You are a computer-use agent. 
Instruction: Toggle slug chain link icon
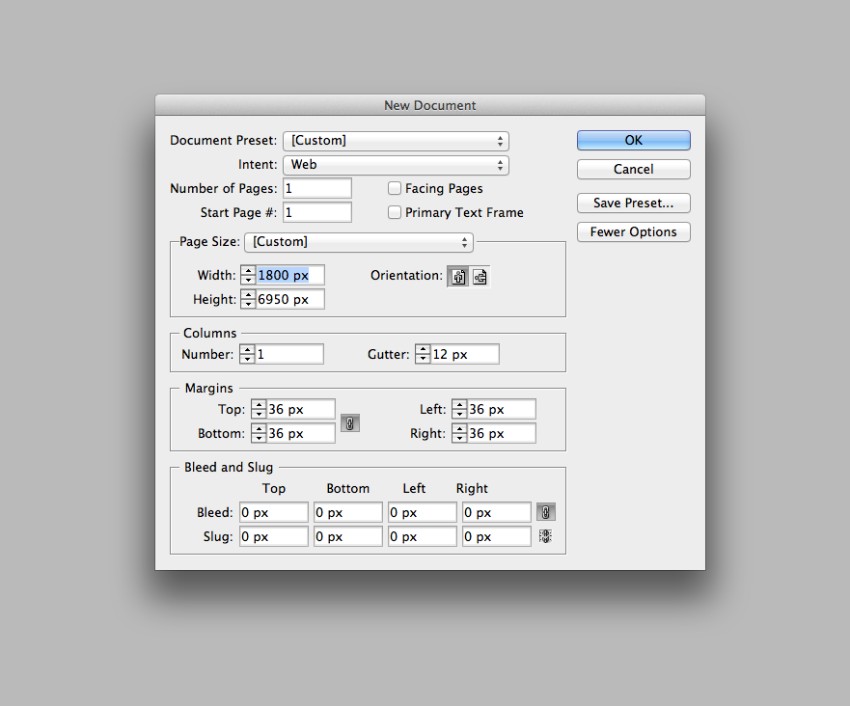click(x=545, y=536)
